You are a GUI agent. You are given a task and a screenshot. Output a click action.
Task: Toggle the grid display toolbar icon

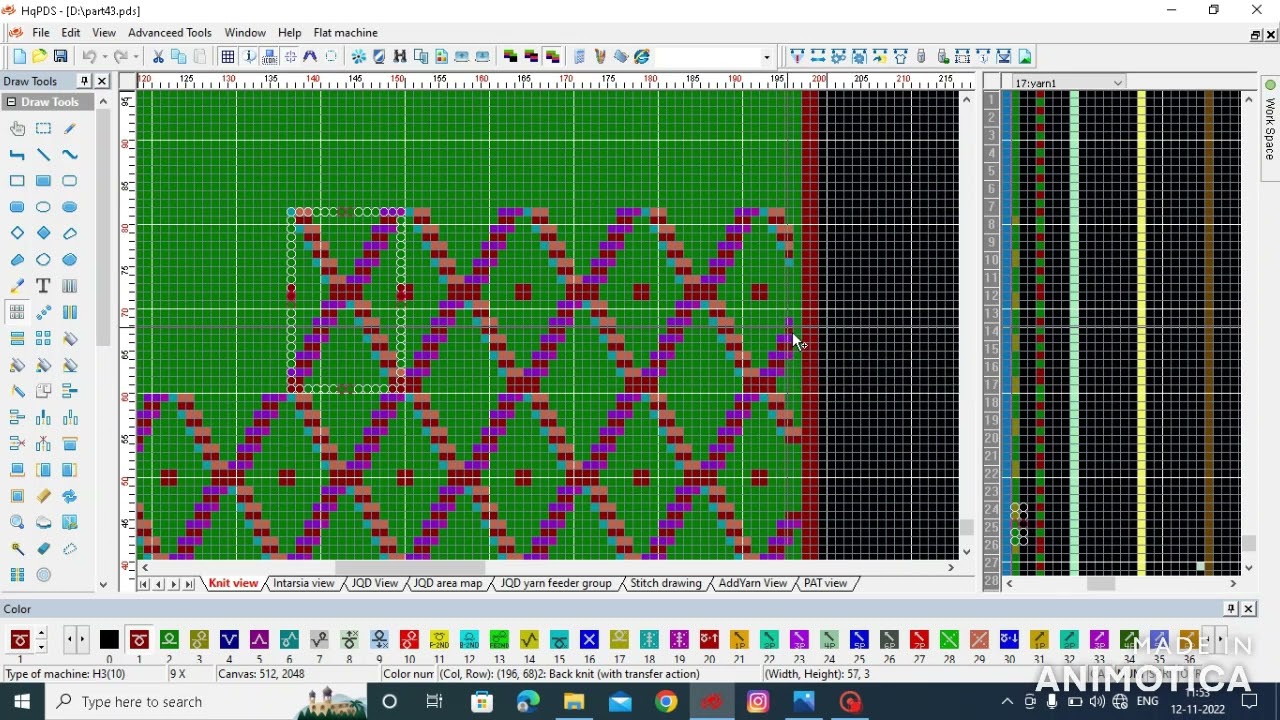[x=228, y=57]
